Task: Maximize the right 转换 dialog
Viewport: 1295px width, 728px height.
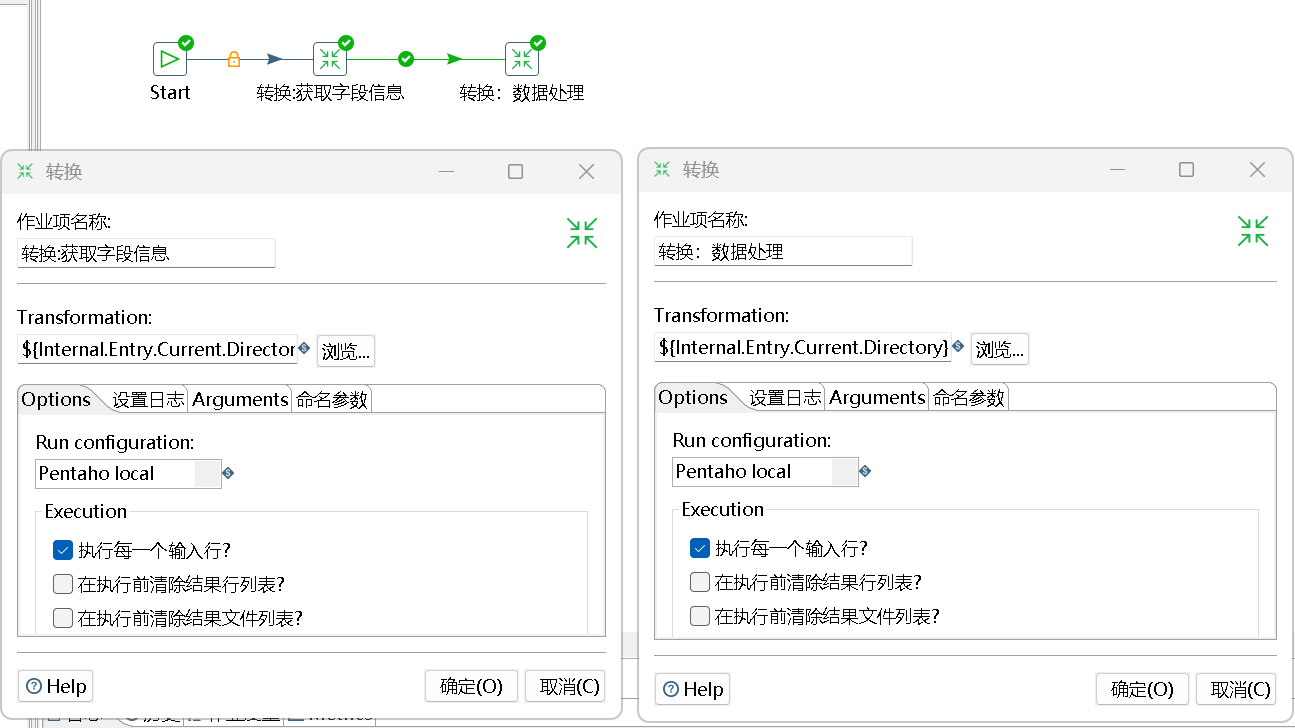Action: [1186, 170]
